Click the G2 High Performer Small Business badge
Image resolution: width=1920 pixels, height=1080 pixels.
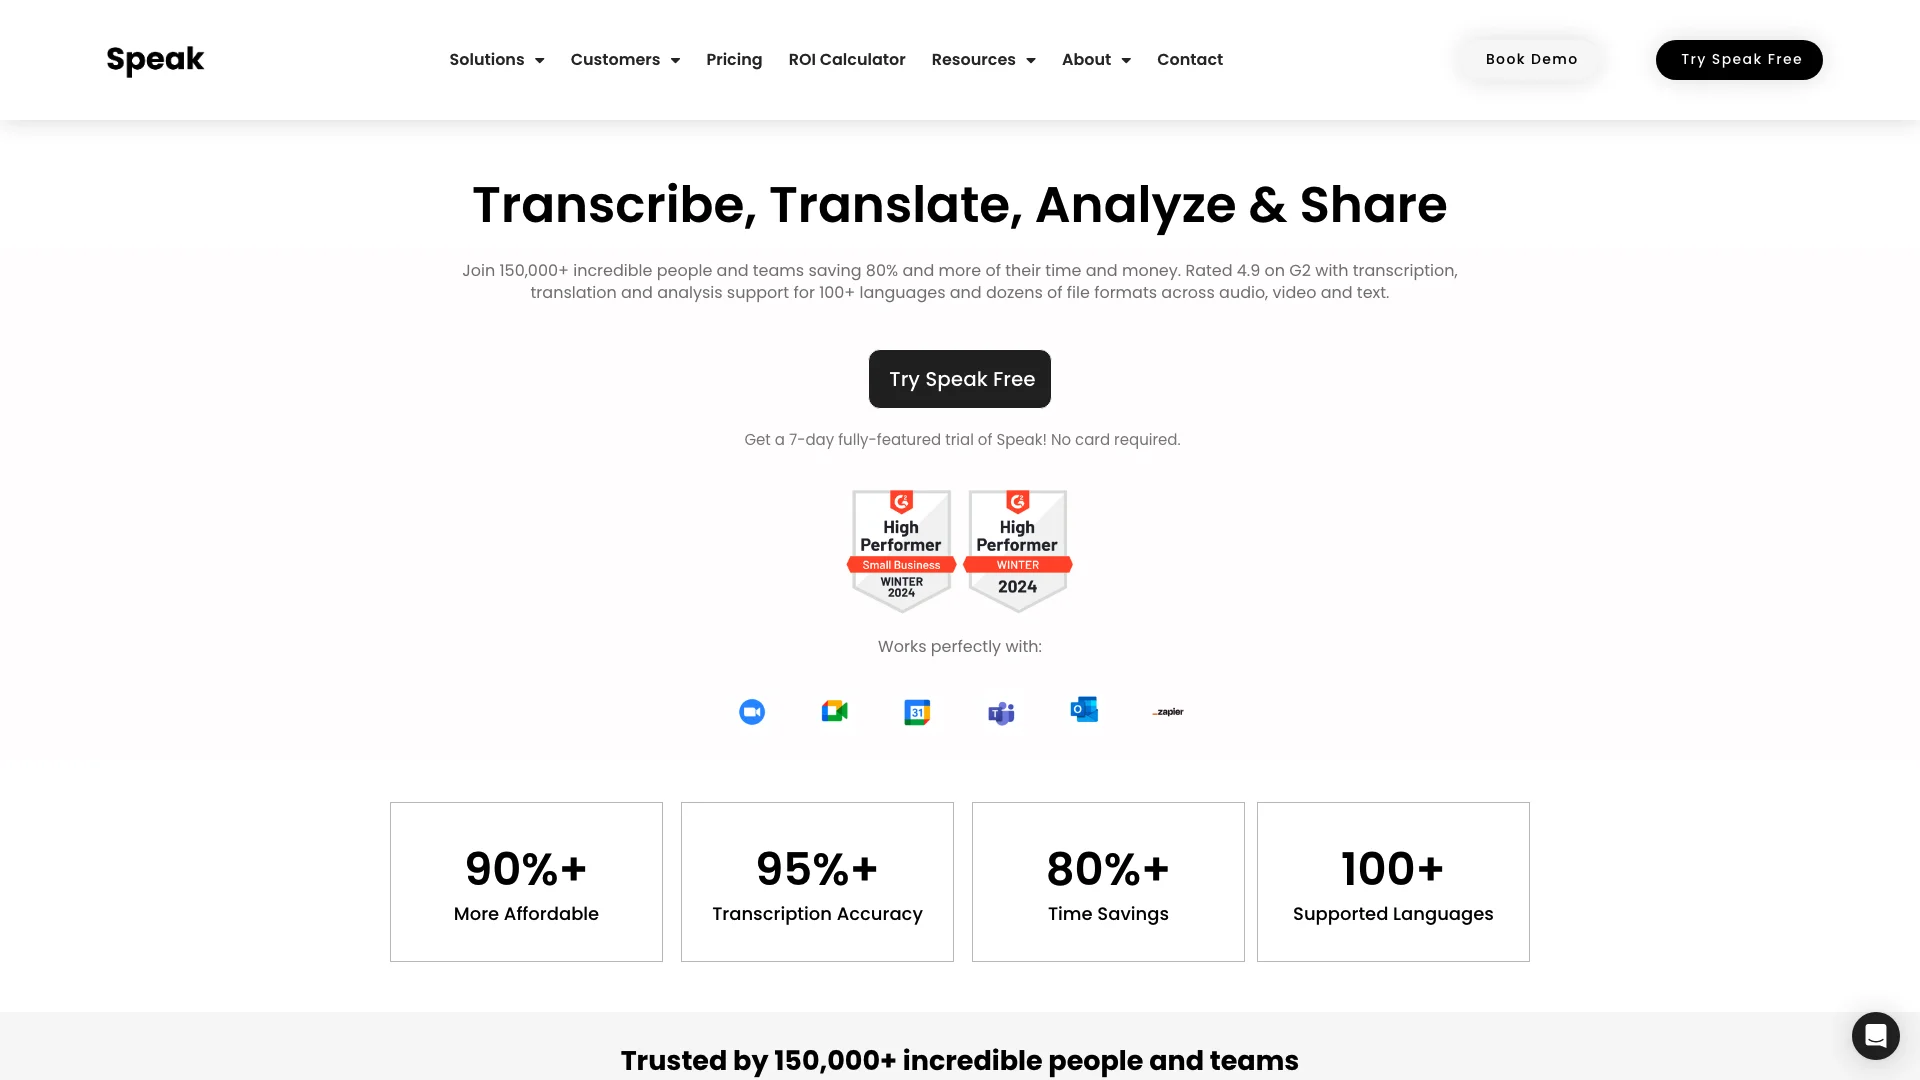pos(901,547)
